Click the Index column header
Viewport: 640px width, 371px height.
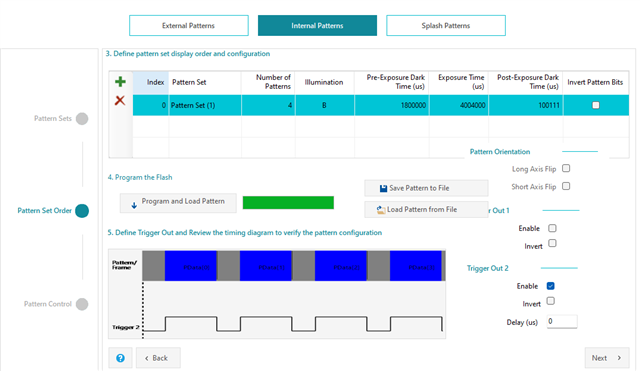151,82
